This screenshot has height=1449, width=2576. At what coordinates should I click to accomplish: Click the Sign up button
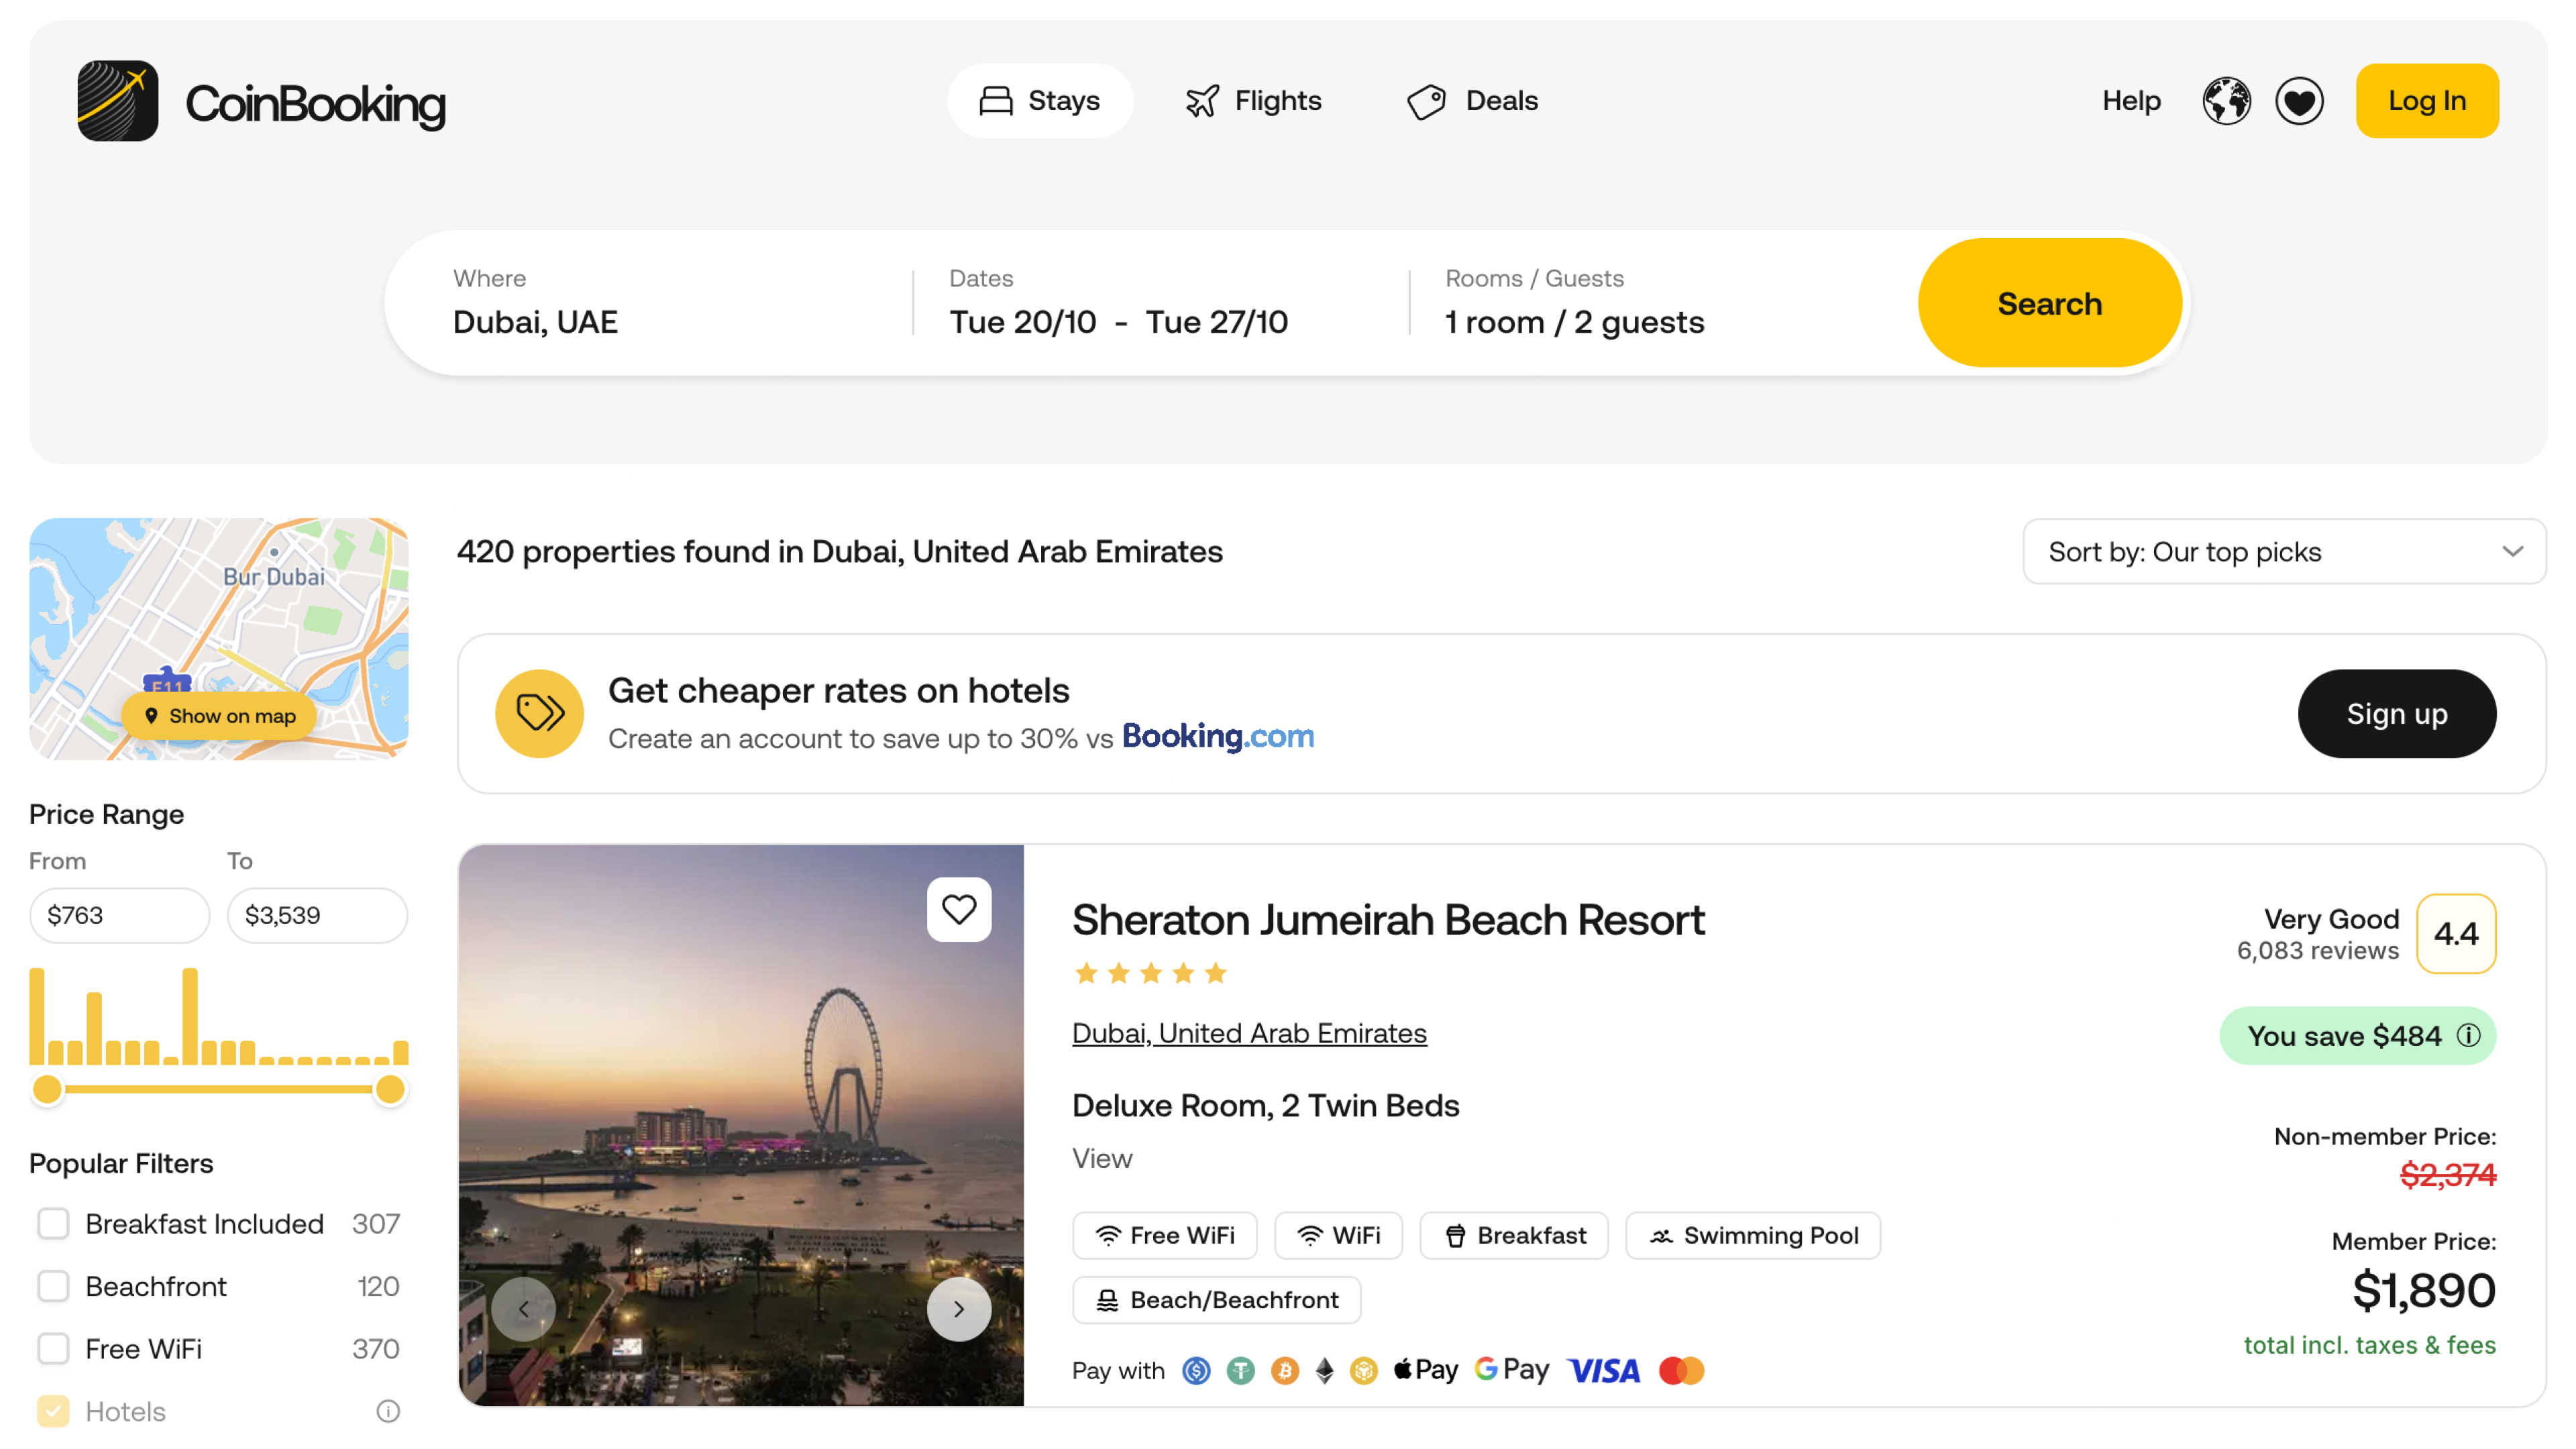pos(2396,713)
